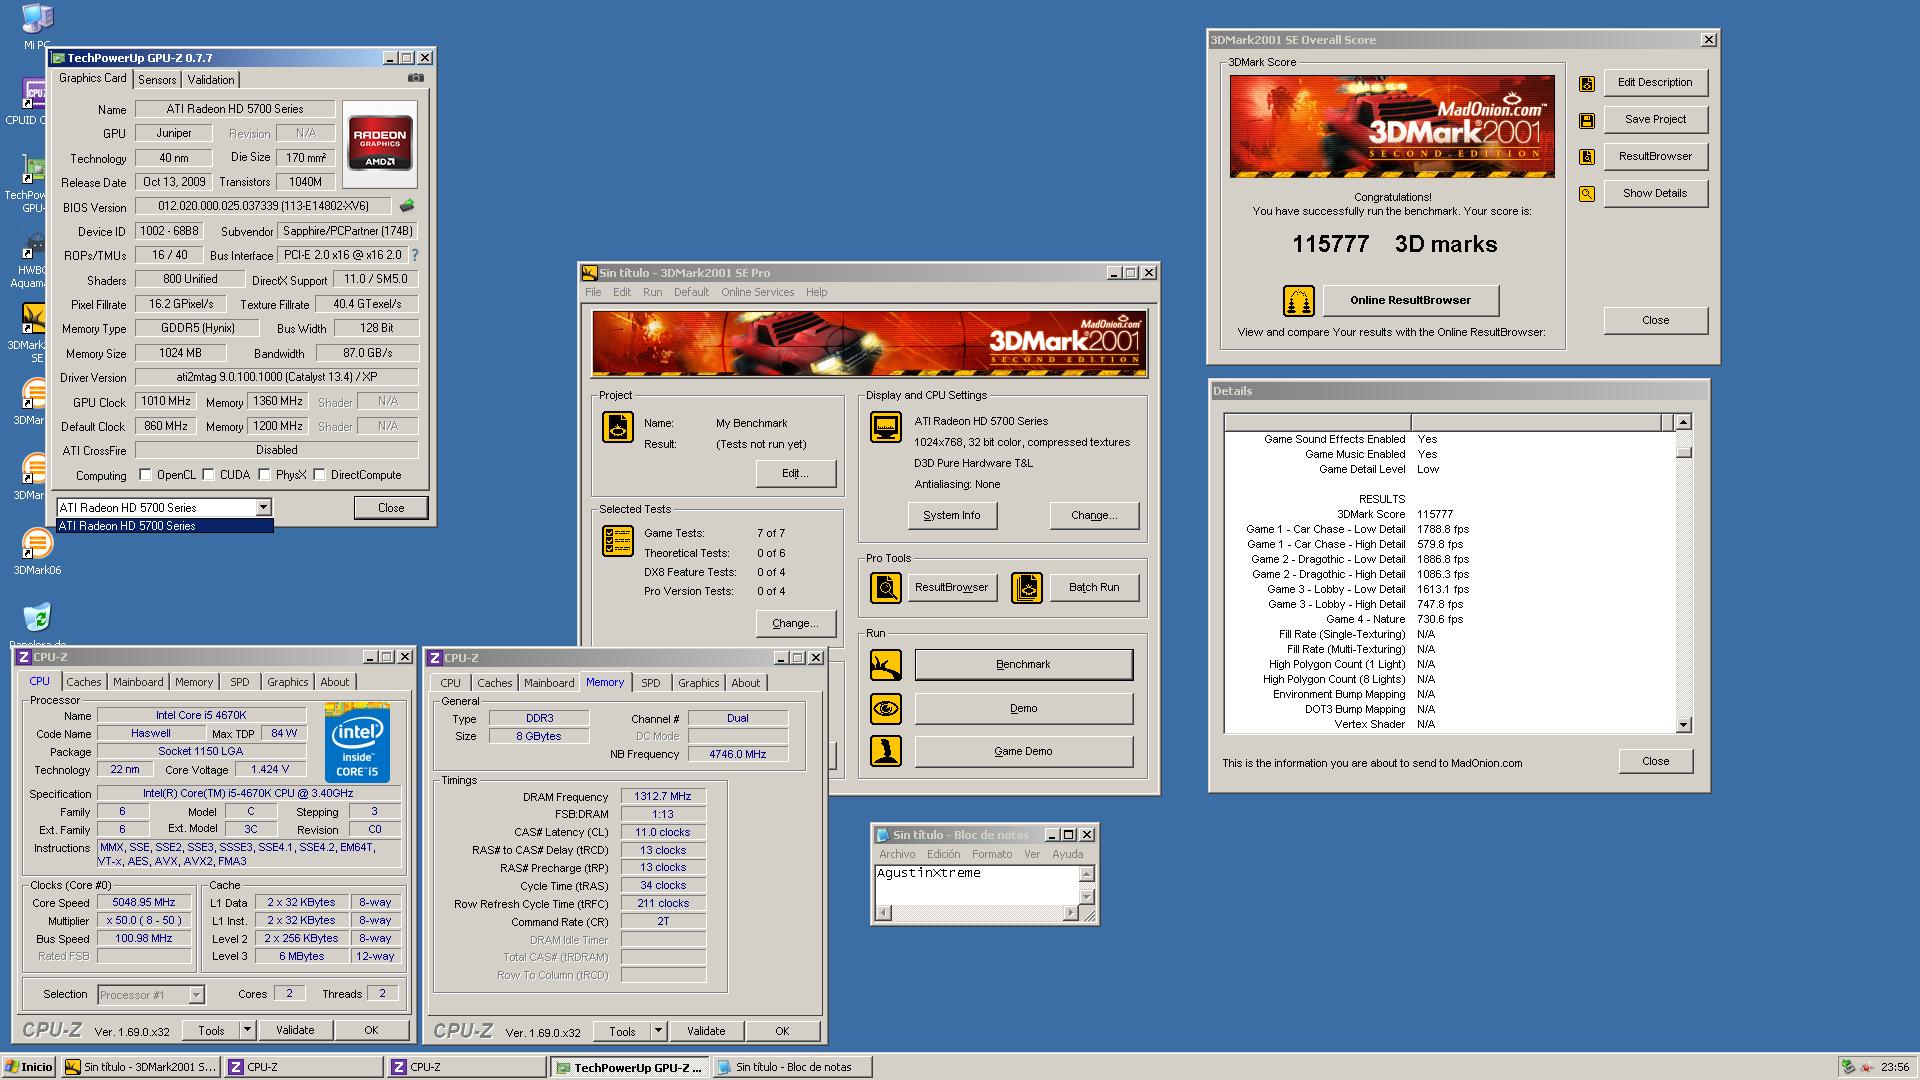Screen dimensions: 1920x1080
Task: Click the Demo eye icon
Action: coord(886,709)
